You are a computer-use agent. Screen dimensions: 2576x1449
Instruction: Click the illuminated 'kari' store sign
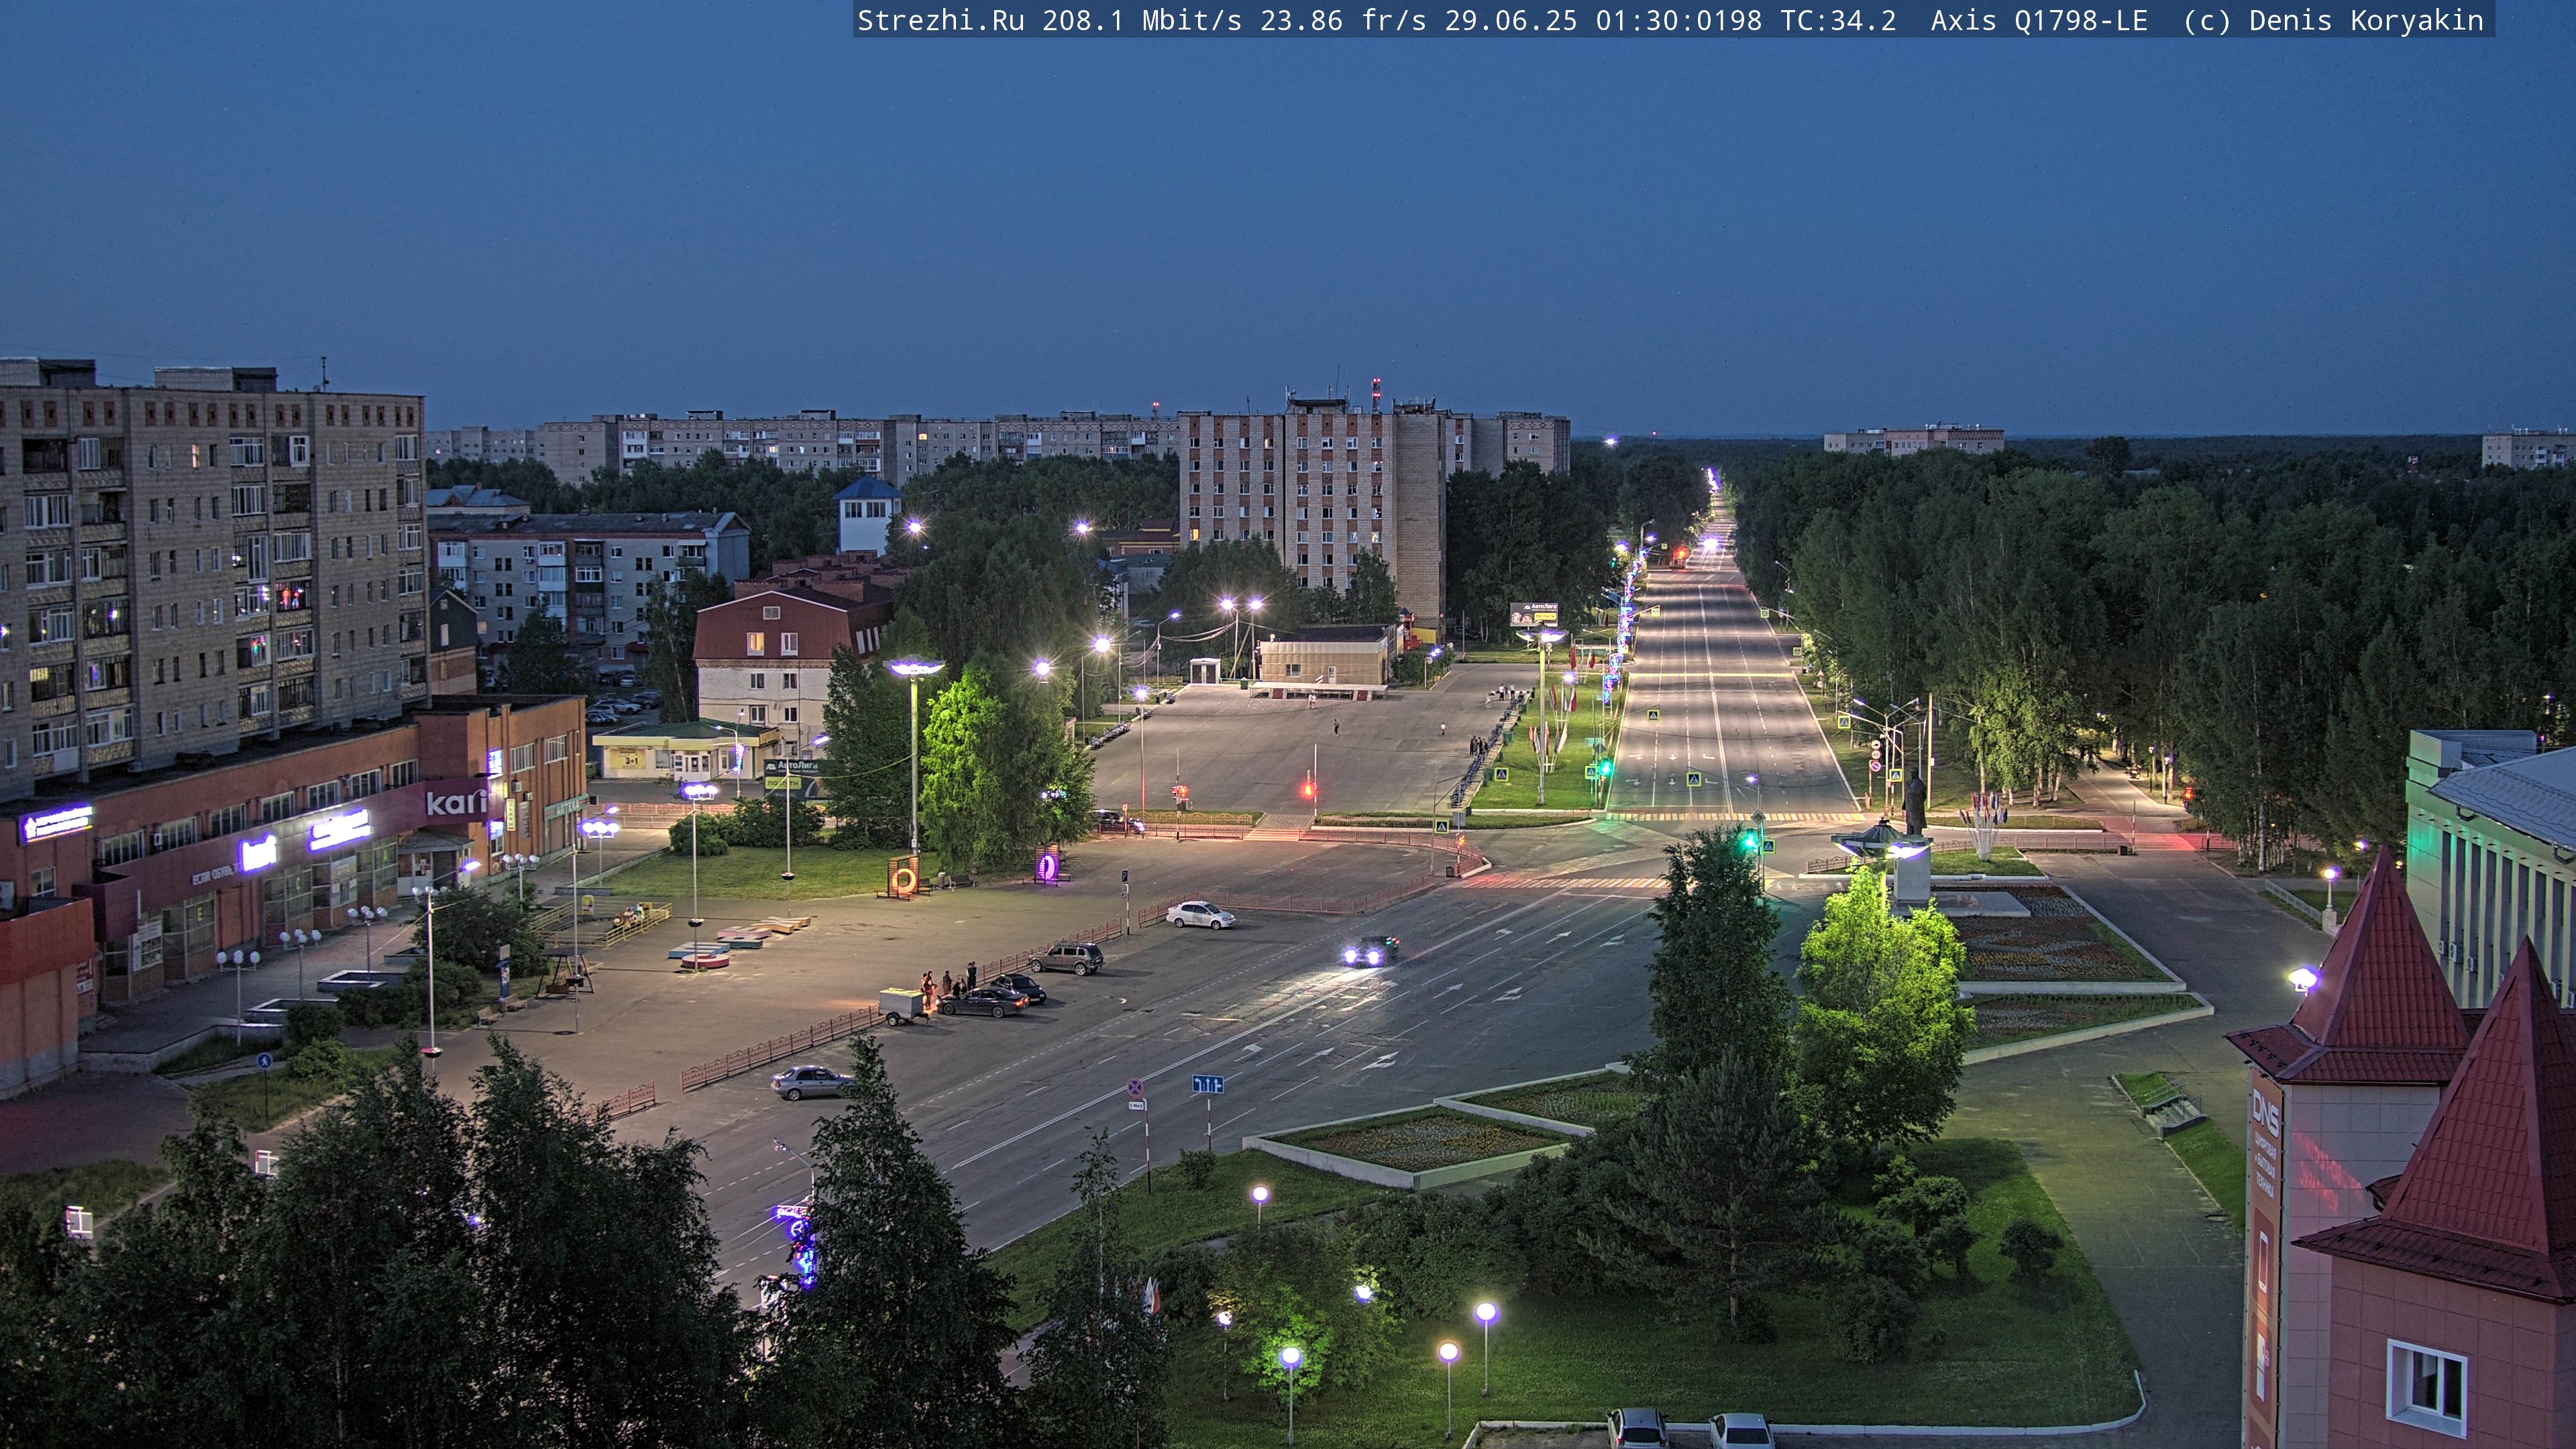click(x=456, y=802)
